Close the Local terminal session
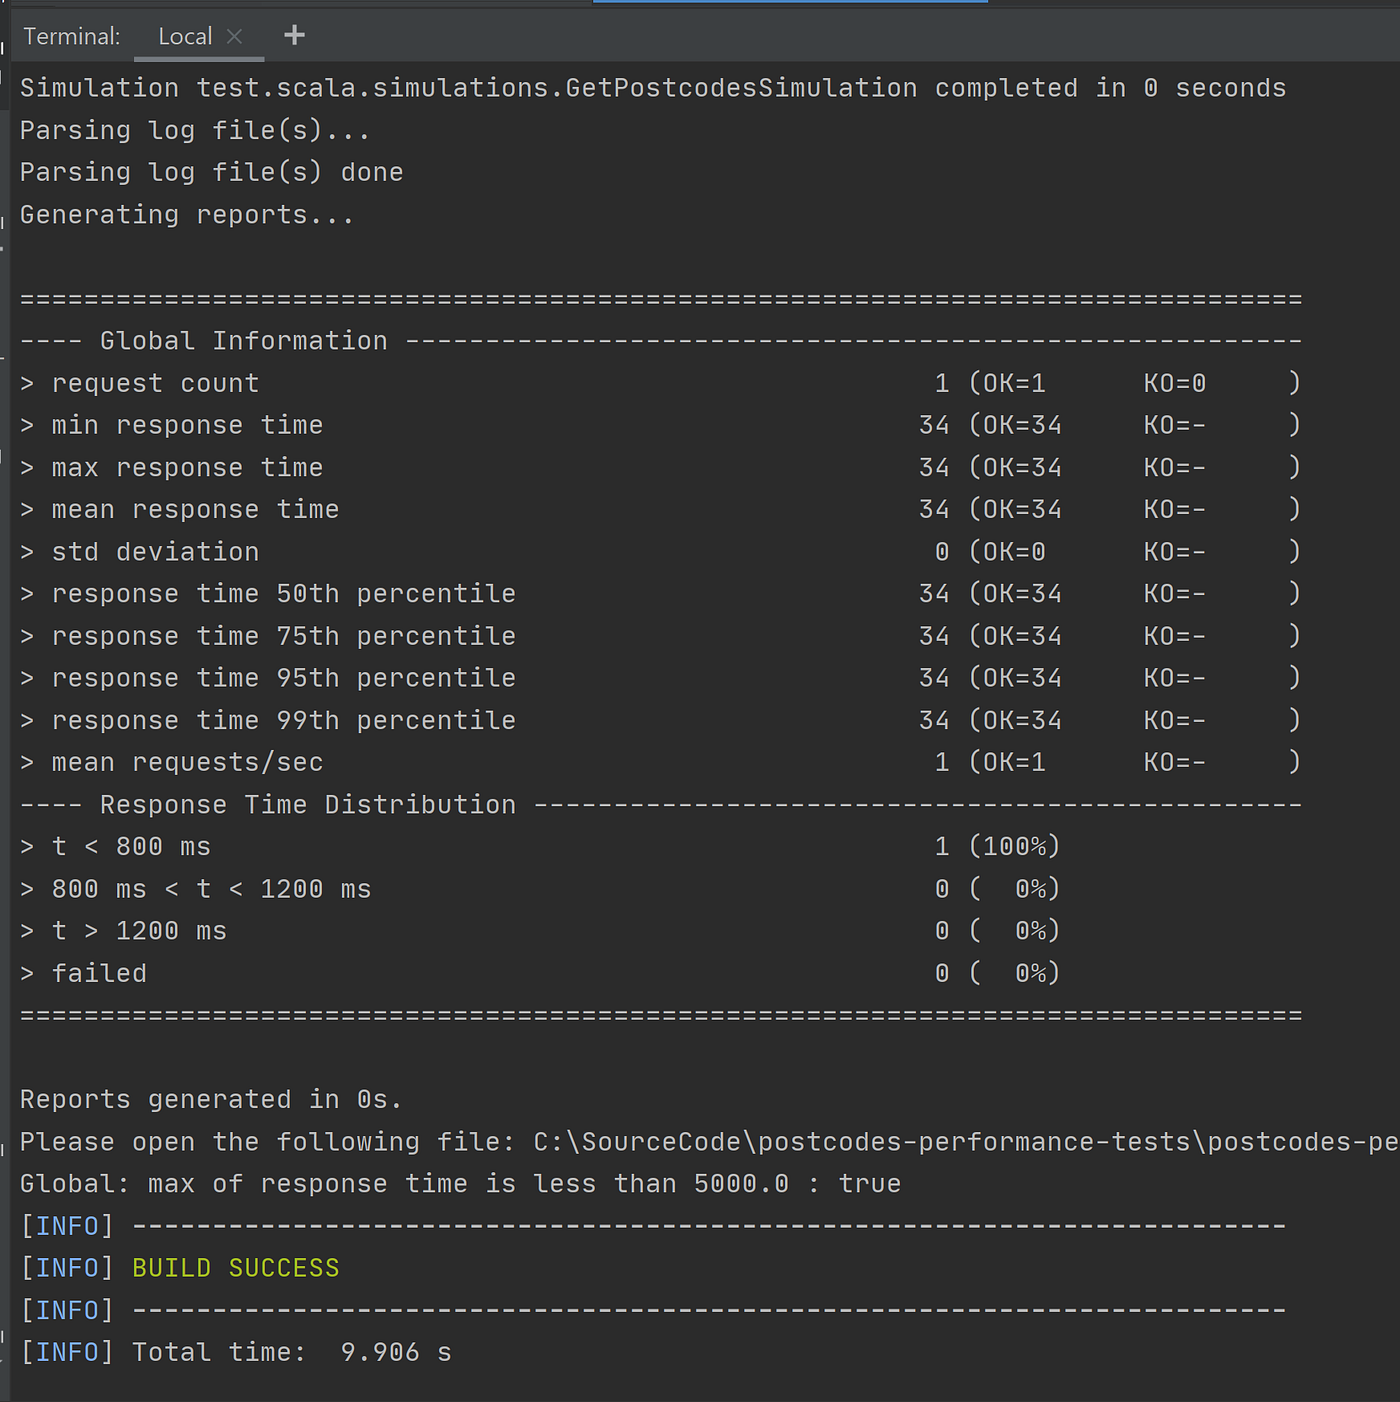The width and height of the screenshot is (1400, 1402). [x=235, y=36]
